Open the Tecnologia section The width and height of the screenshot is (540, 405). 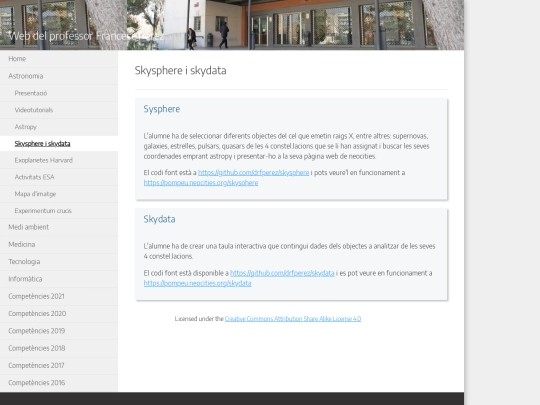click(x=59, y=262)
